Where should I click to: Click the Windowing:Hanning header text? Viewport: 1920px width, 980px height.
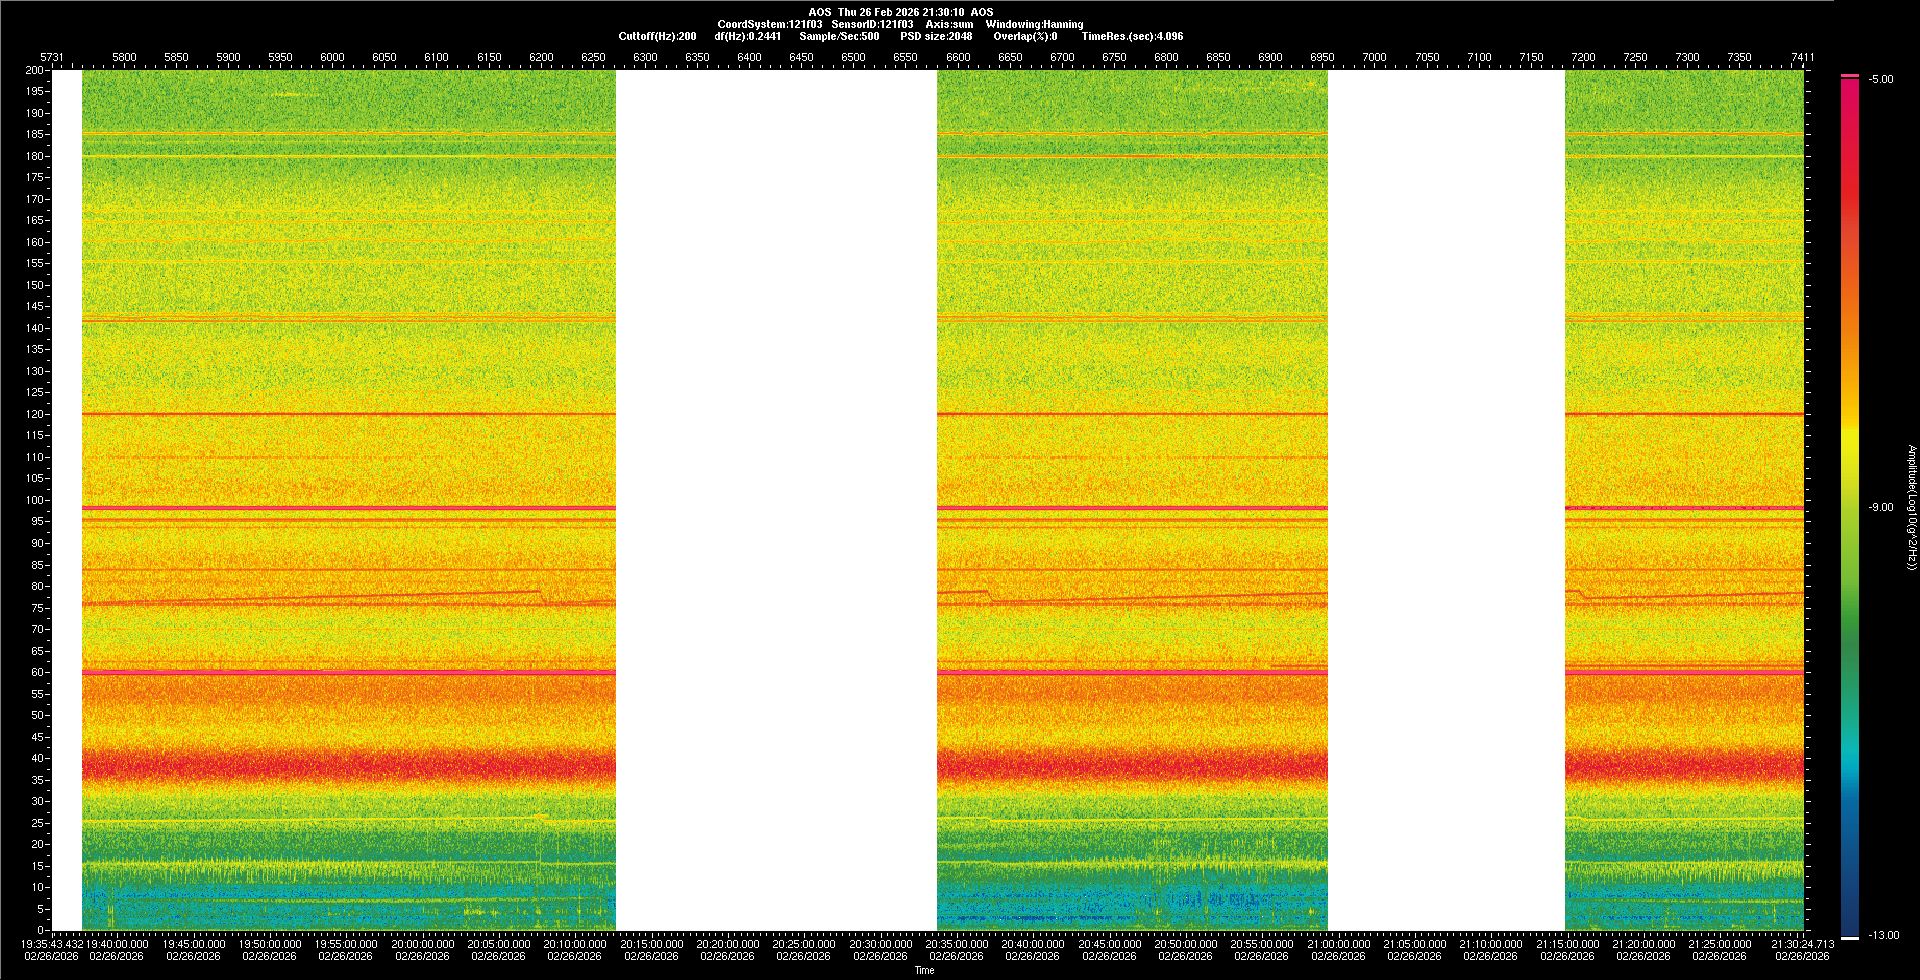coord(1034,24)
